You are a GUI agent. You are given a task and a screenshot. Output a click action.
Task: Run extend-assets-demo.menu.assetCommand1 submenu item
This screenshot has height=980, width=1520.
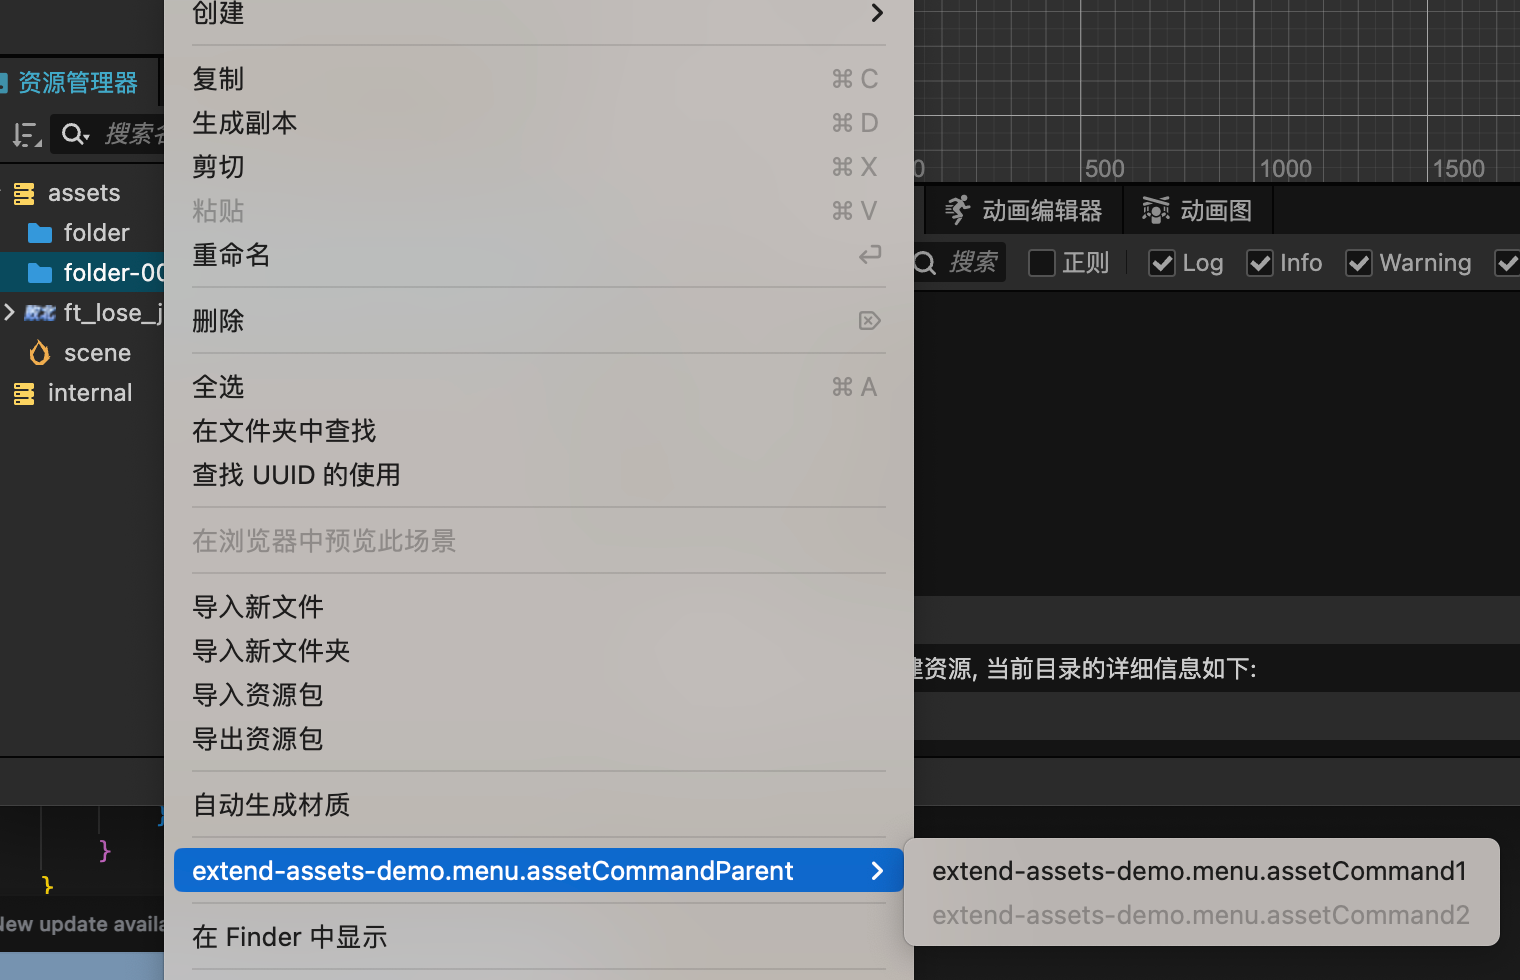[x=1200, y=871]
